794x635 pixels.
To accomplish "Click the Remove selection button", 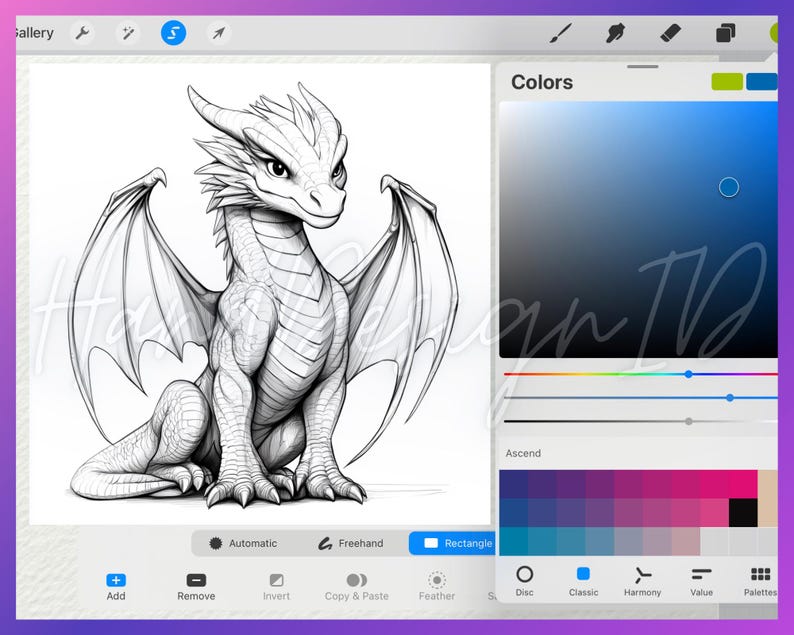I will (x=196, y=587).
